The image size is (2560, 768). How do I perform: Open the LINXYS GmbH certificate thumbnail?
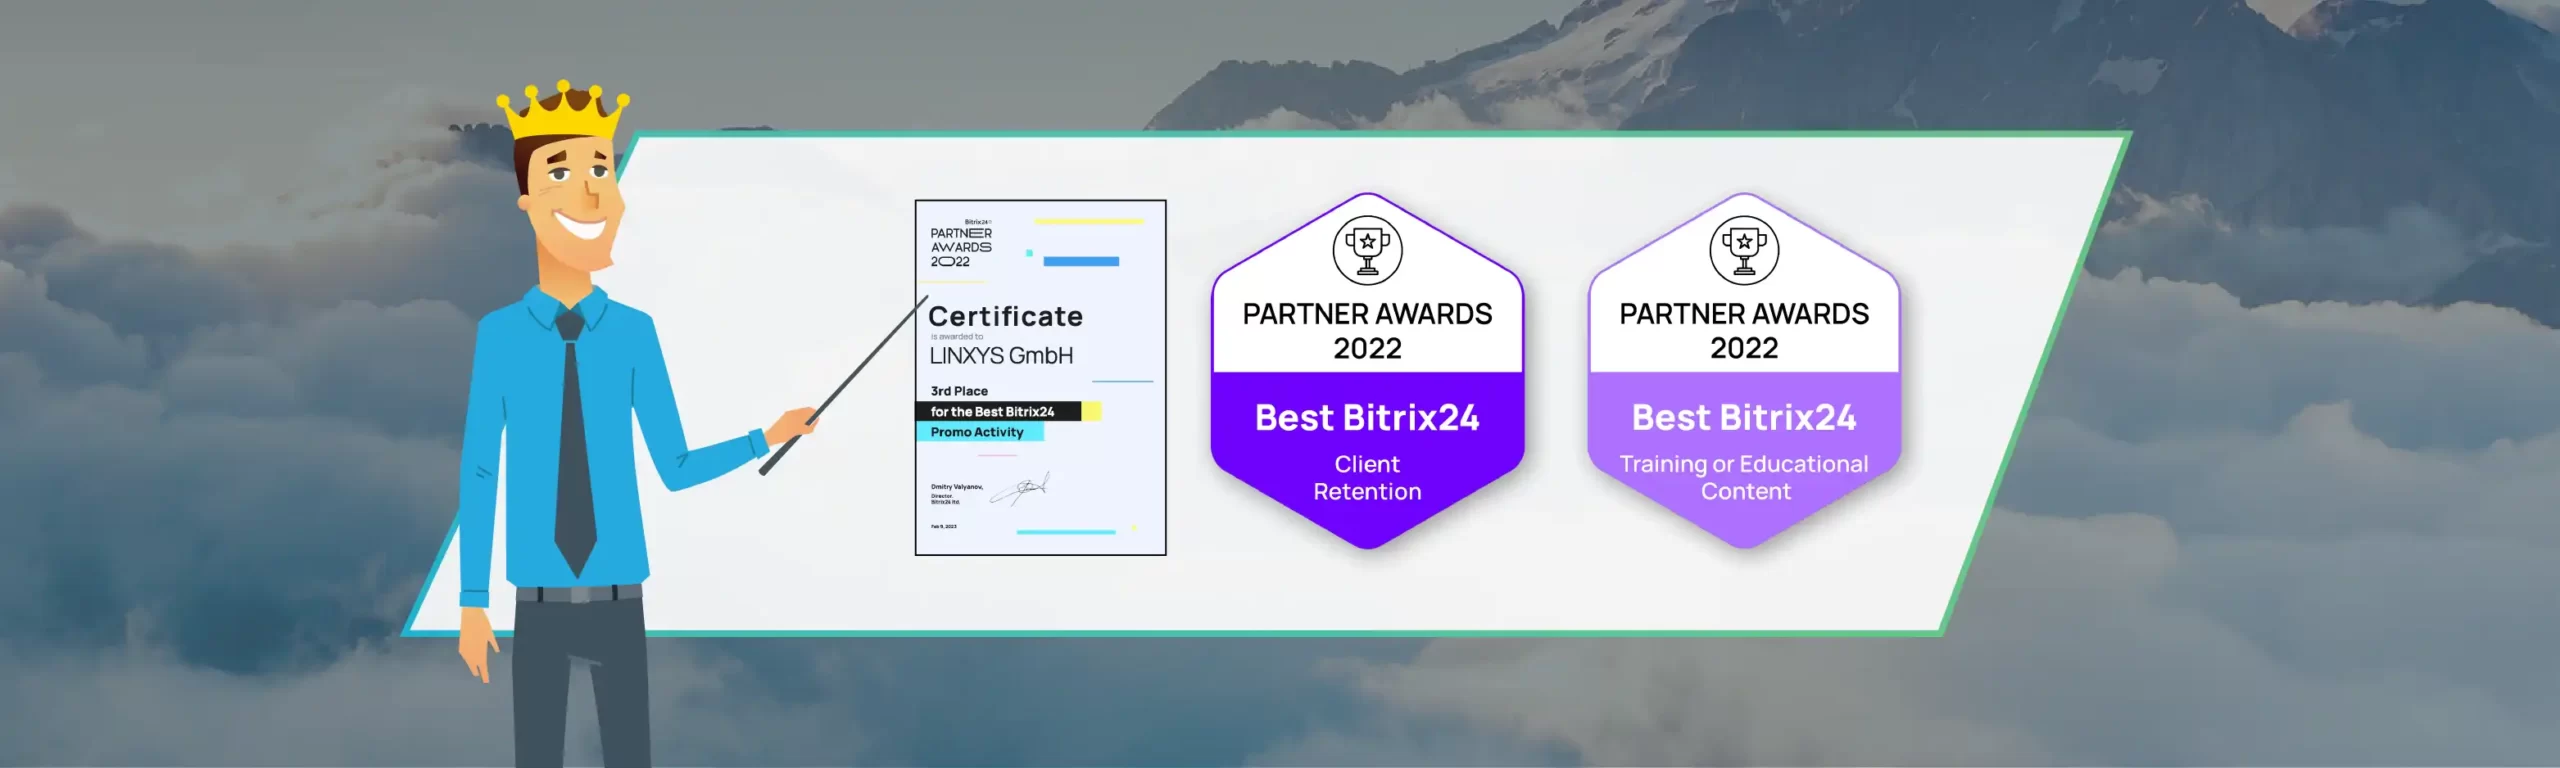click(1040, 377)
